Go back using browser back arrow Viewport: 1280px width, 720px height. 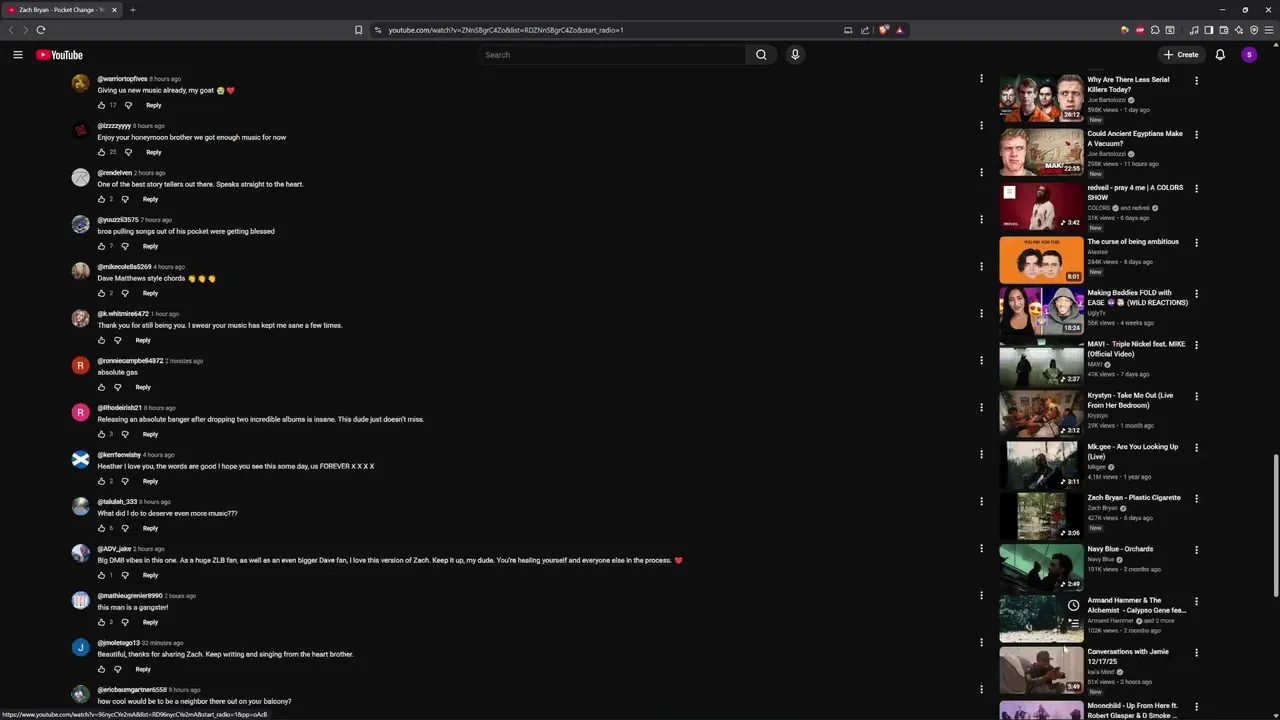coord(11,30)
